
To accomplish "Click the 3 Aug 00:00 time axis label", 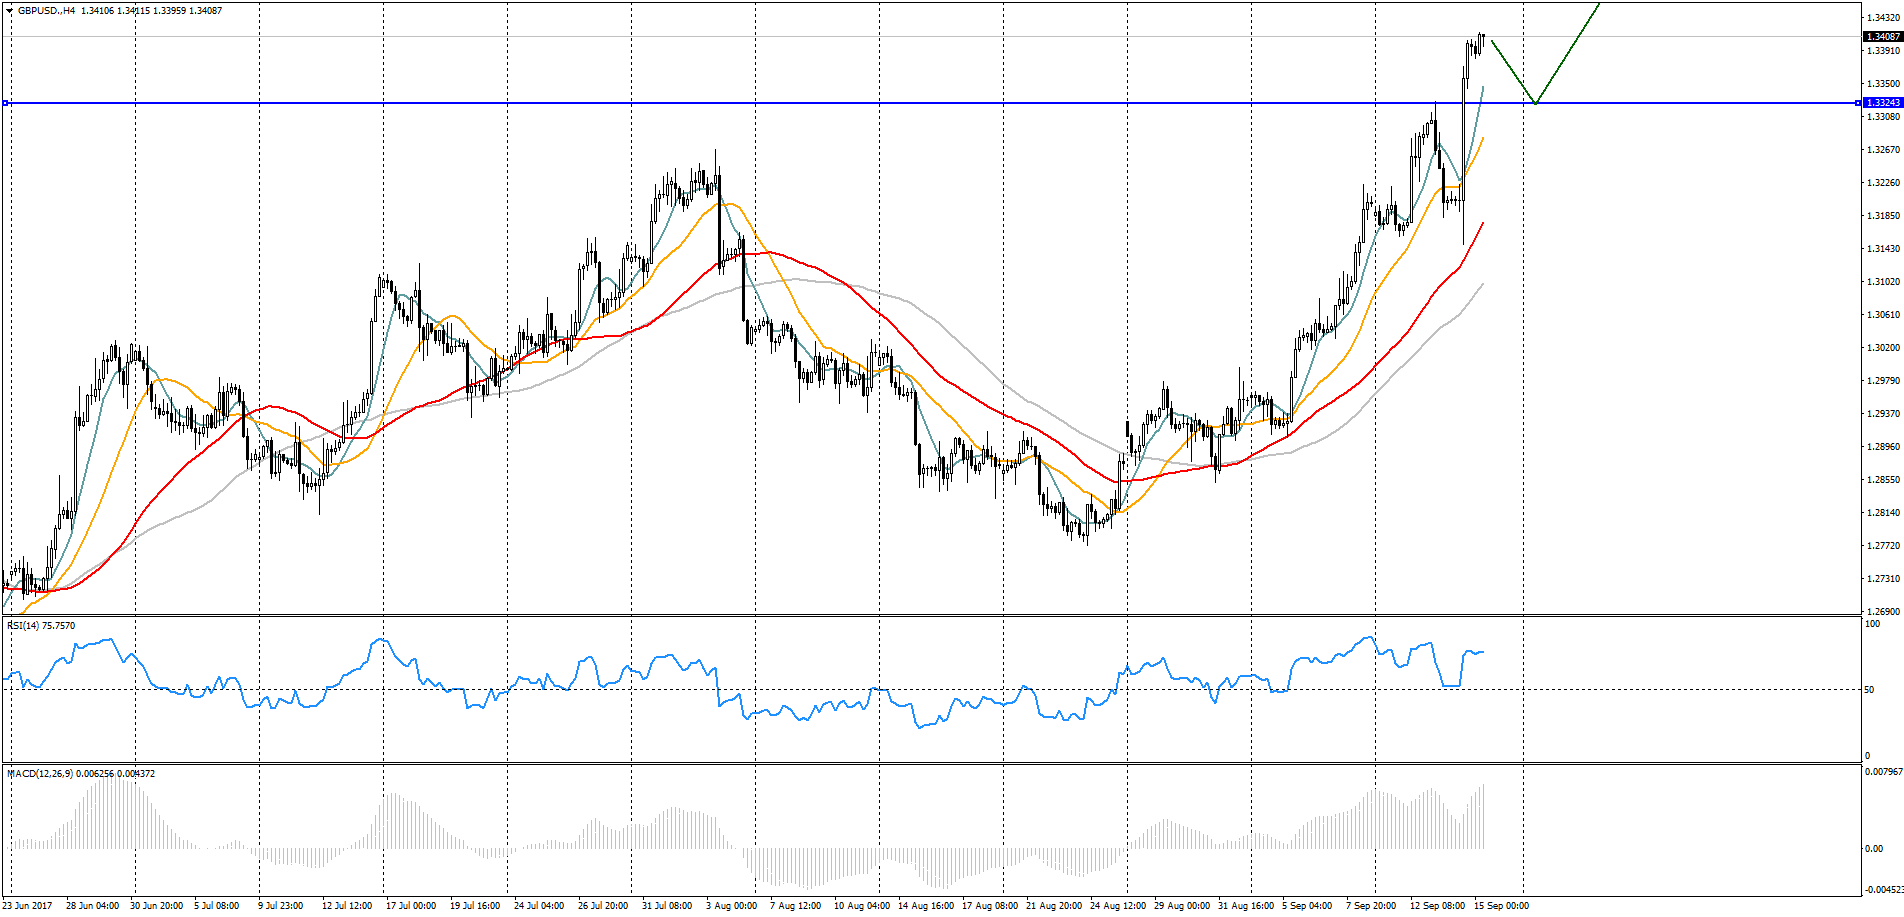I will click(x=731, y=906).
